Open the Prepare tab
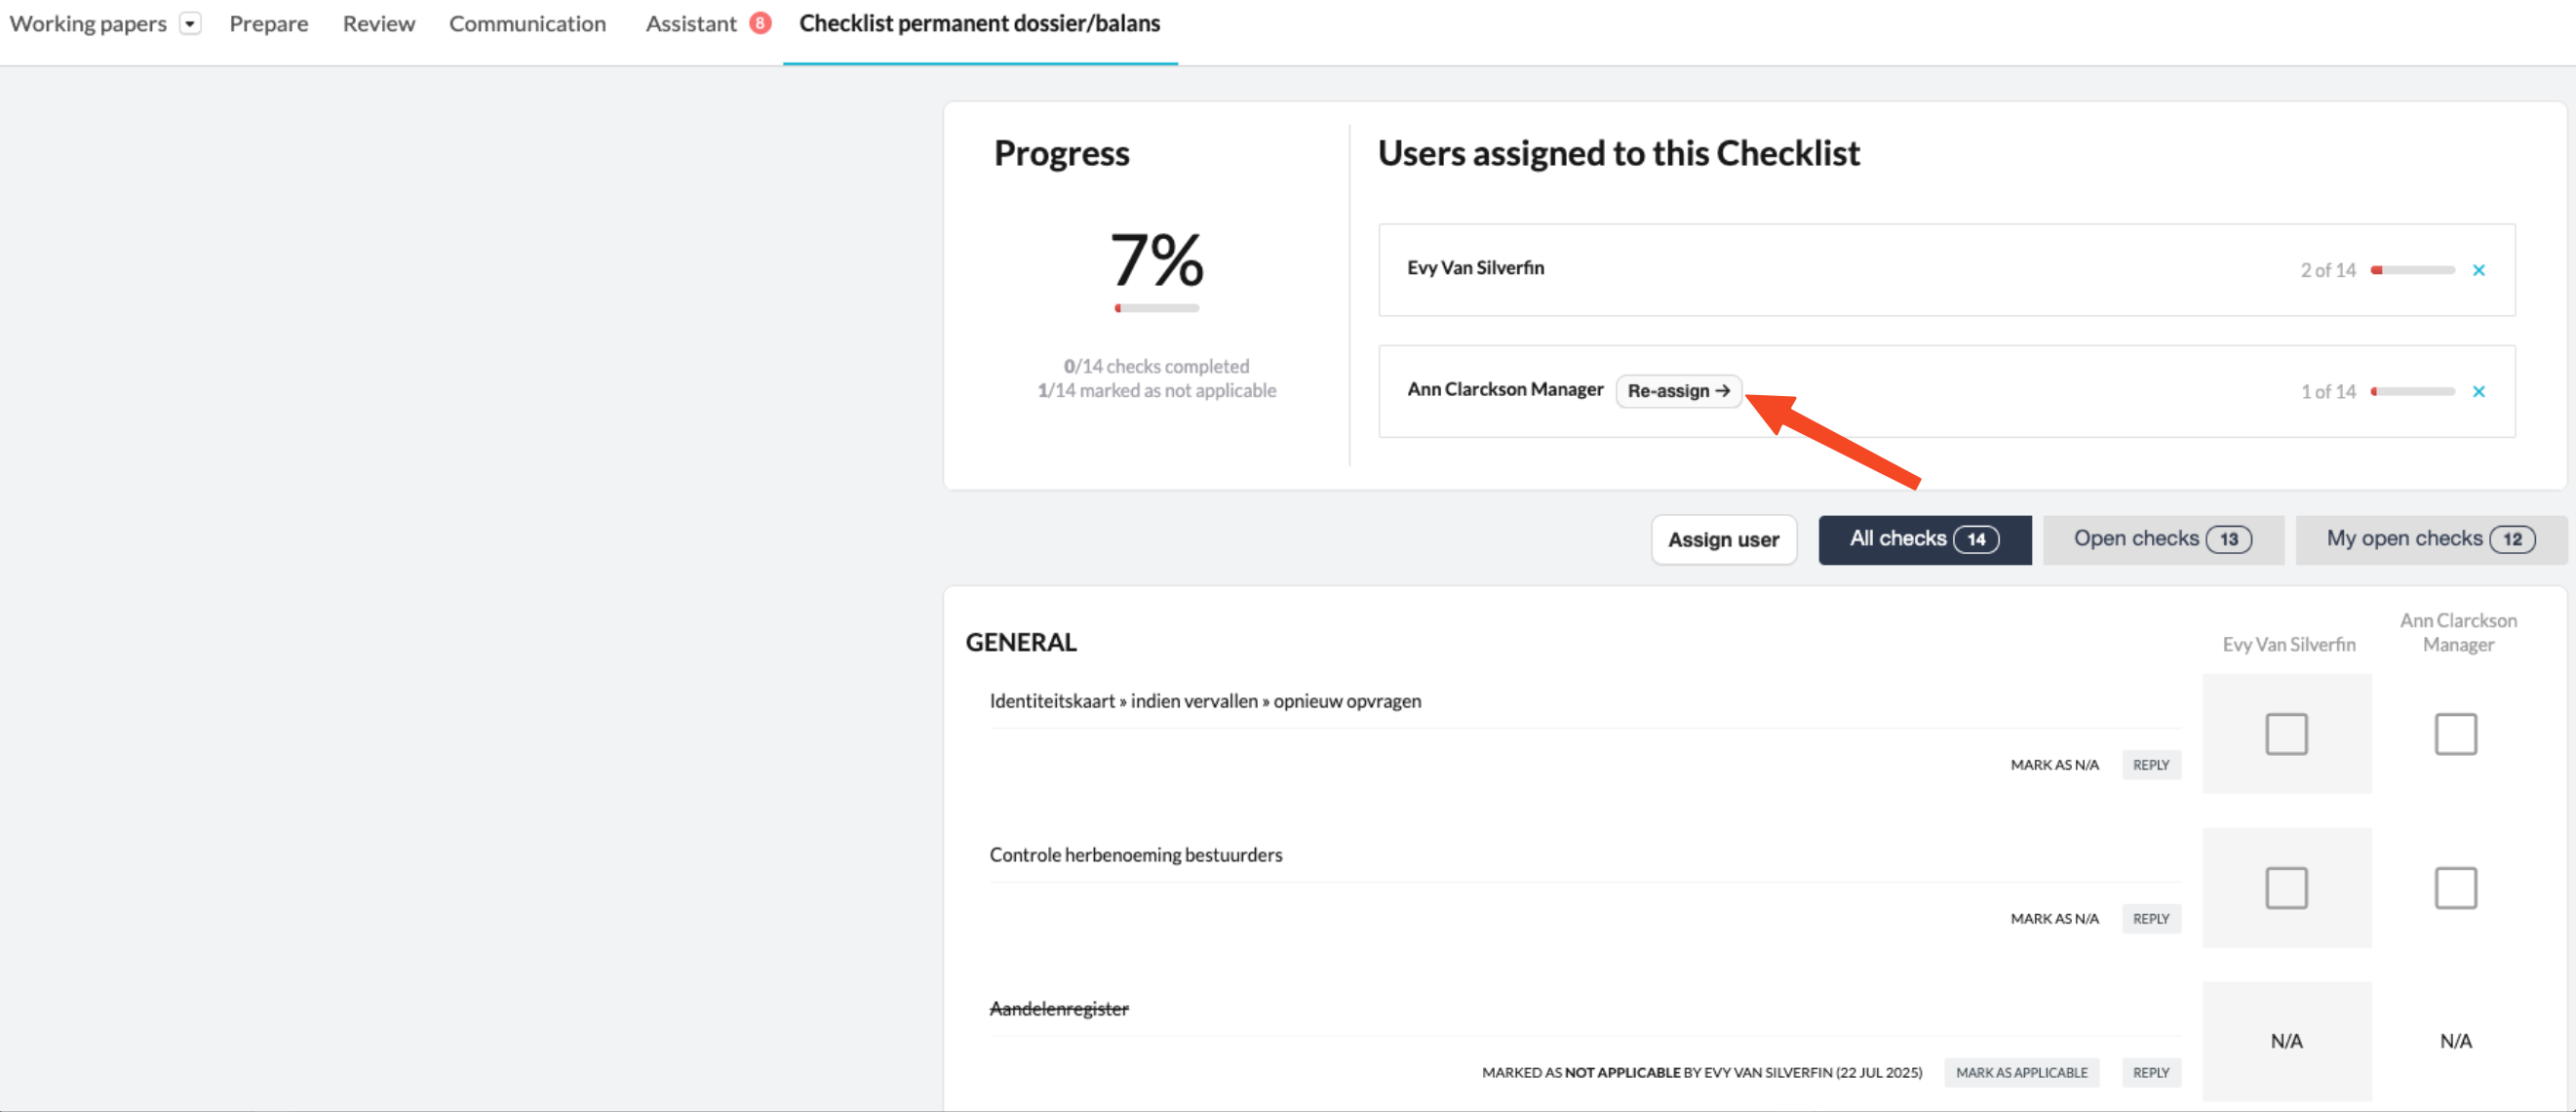Screen dimensions: 2576x1112 [268, 24]
